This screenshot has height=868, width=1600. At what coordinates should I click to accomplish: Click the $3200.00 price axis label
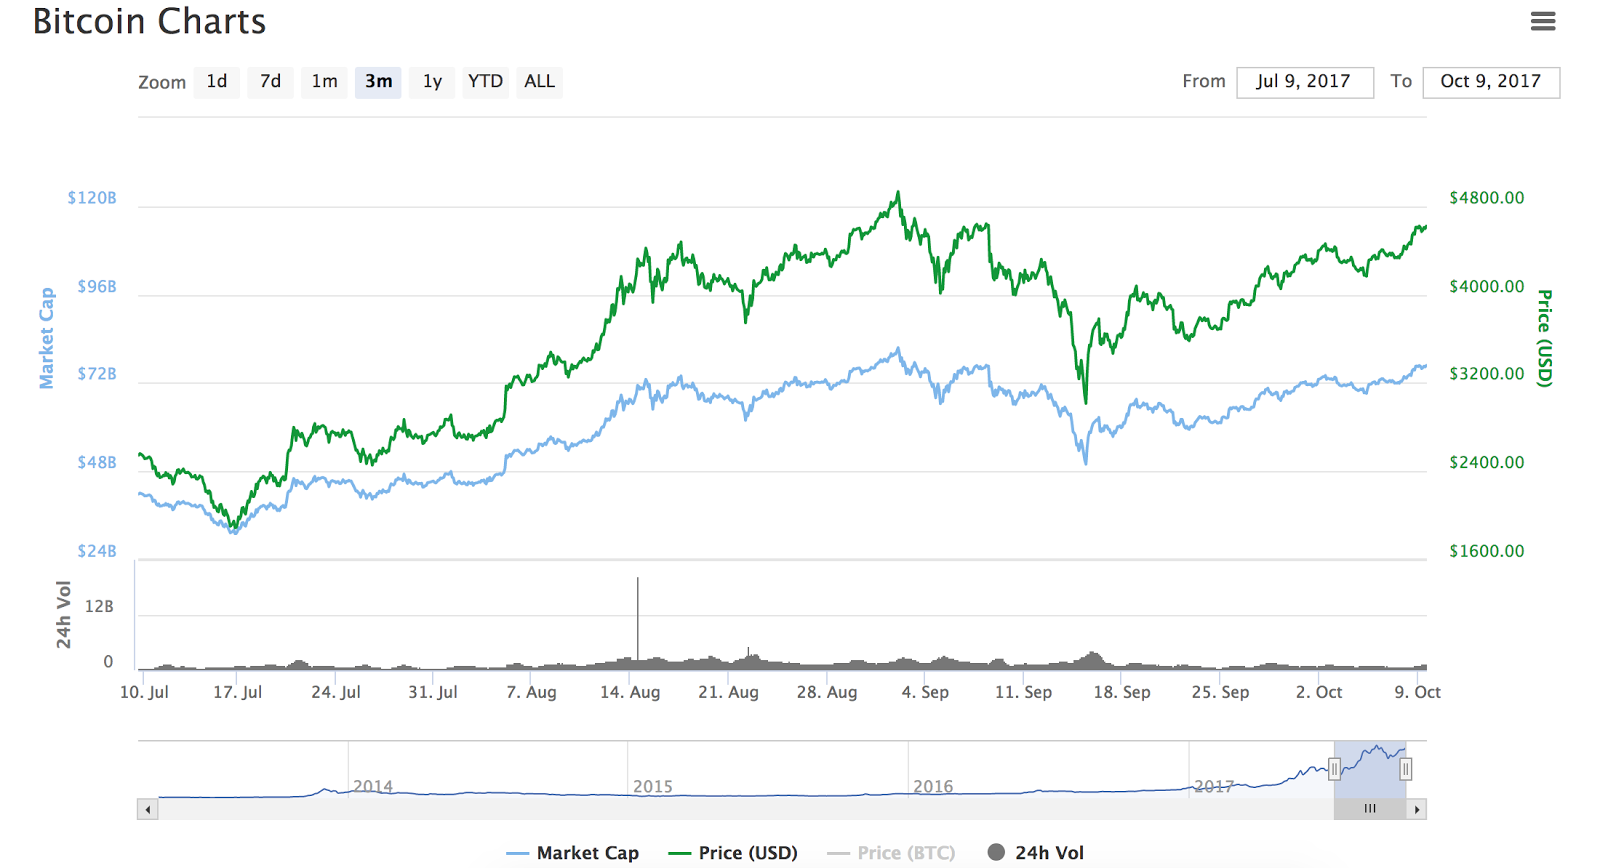click(1487, 374)
